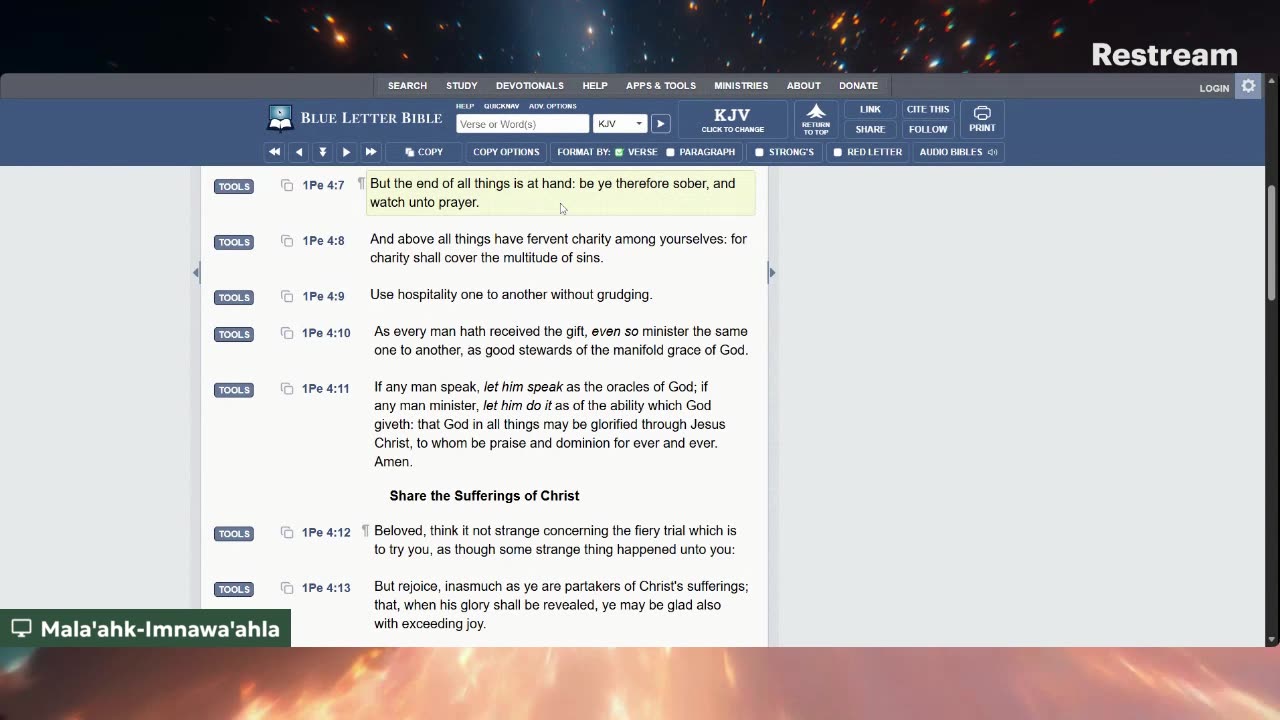Focus the Verse or Word(s) search field
The image size is (1280, 720).
523,124
